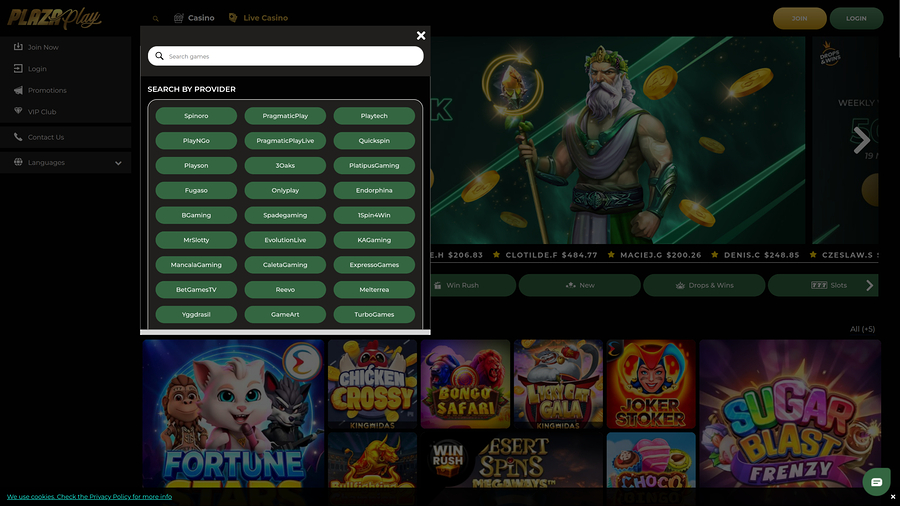Select the Drops & Wins category tab
Screen dimensions: 900x506
[x=704, y=285]
